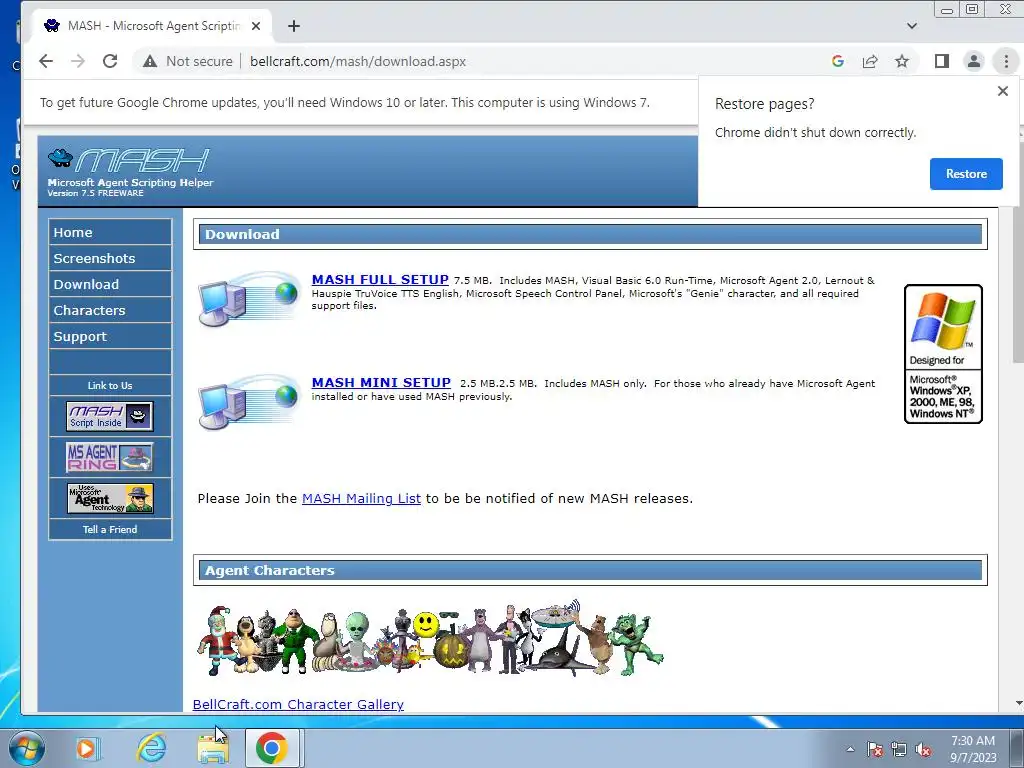
Task: Click the network tray icon
Action: (x=899, y=749)
